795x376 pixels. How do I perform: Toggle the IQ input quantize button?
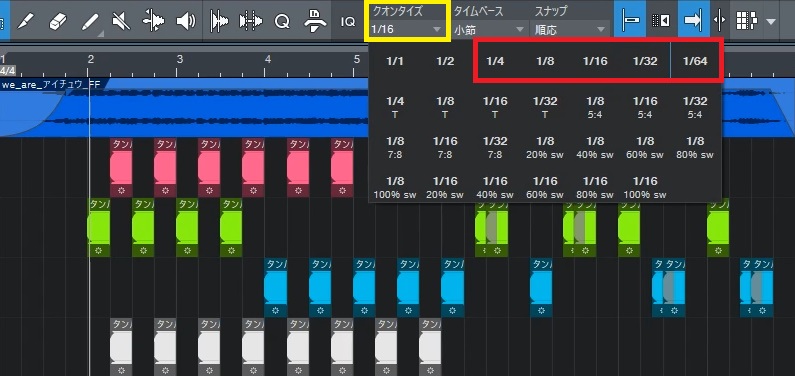click(x=348, y=22)
